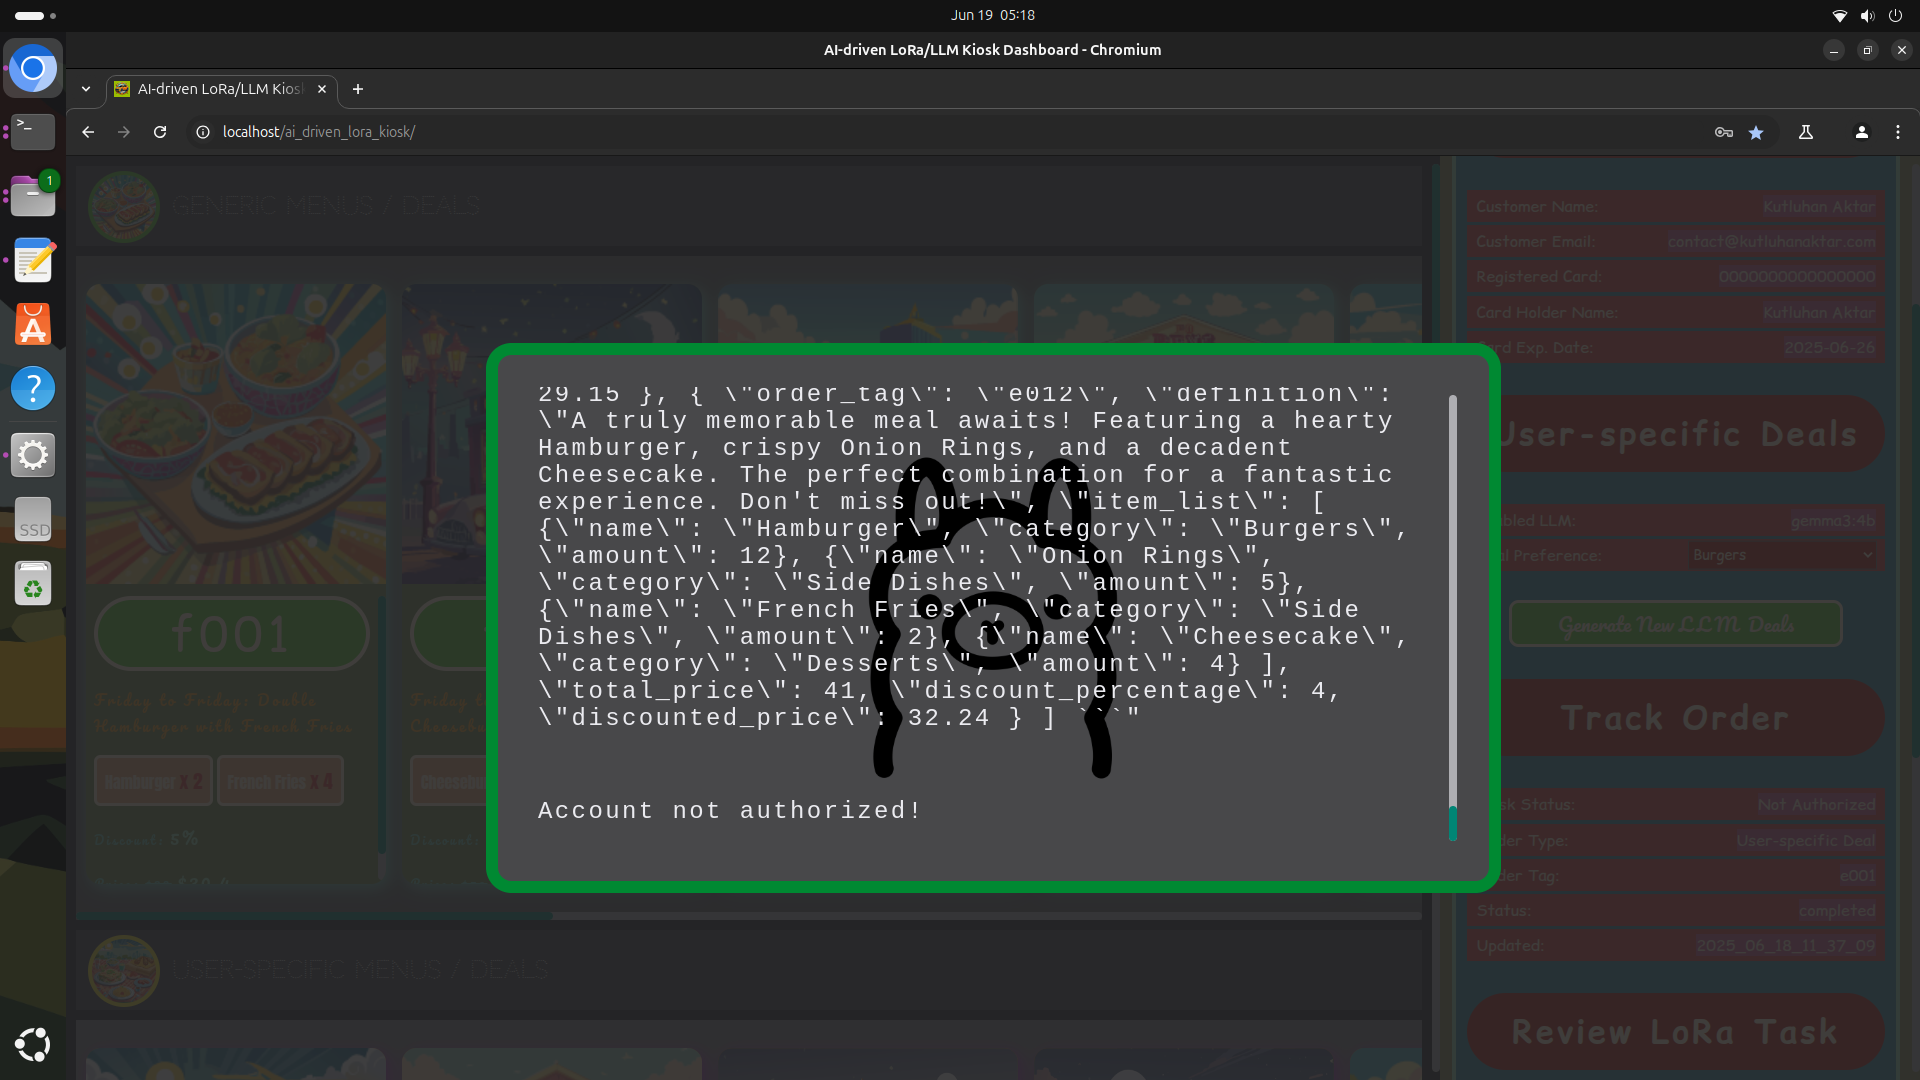
Task: Open the Terminal from the dock
Action: (33, 131)
